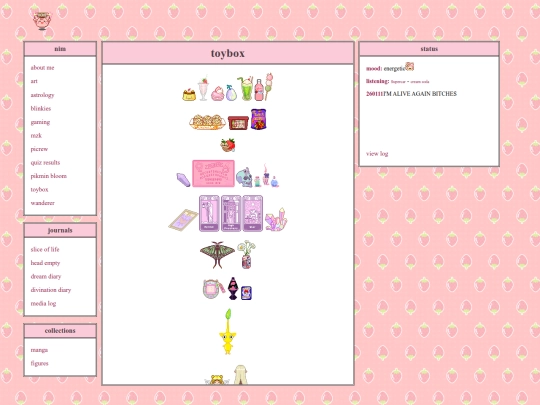Screen dimensions: 540x405
Task: Select the lavender egg with teal bow
Action: coord(231,93)
